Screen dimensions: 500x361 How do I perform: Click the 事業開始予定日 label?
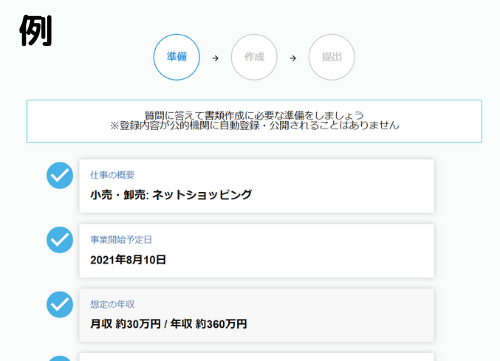click(121, 240)
